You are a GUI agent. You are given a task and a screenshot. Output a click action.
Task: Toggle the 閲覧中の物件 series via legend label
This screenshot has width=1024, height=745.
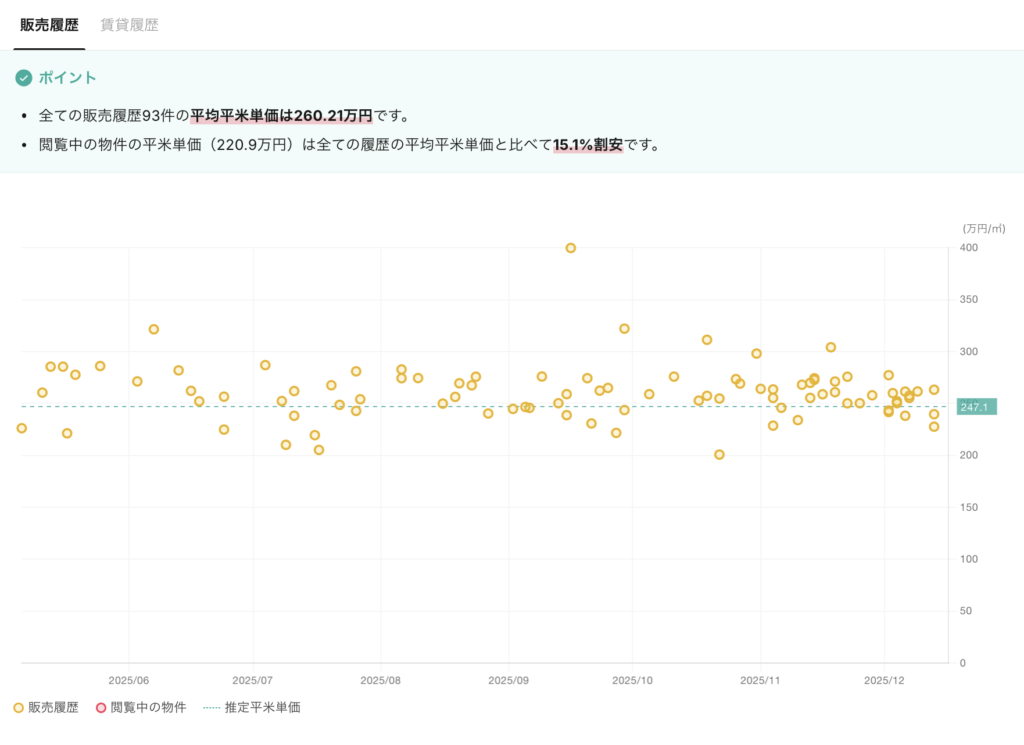pos(148,708)
